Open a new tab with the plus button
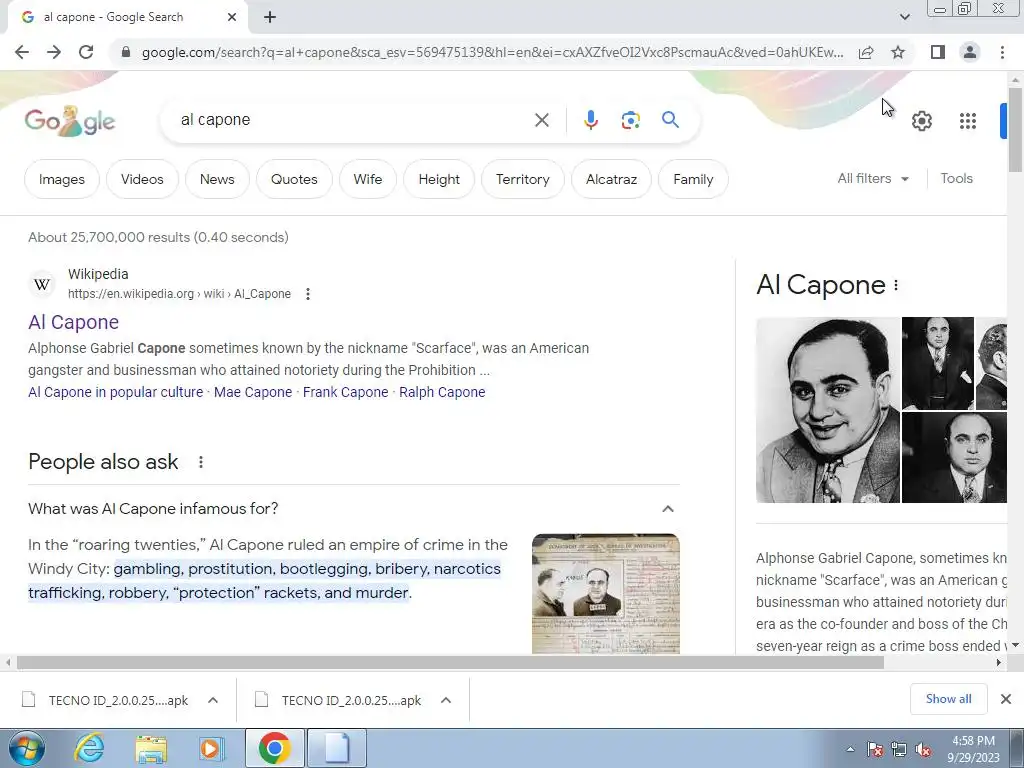 coord(270,17)
